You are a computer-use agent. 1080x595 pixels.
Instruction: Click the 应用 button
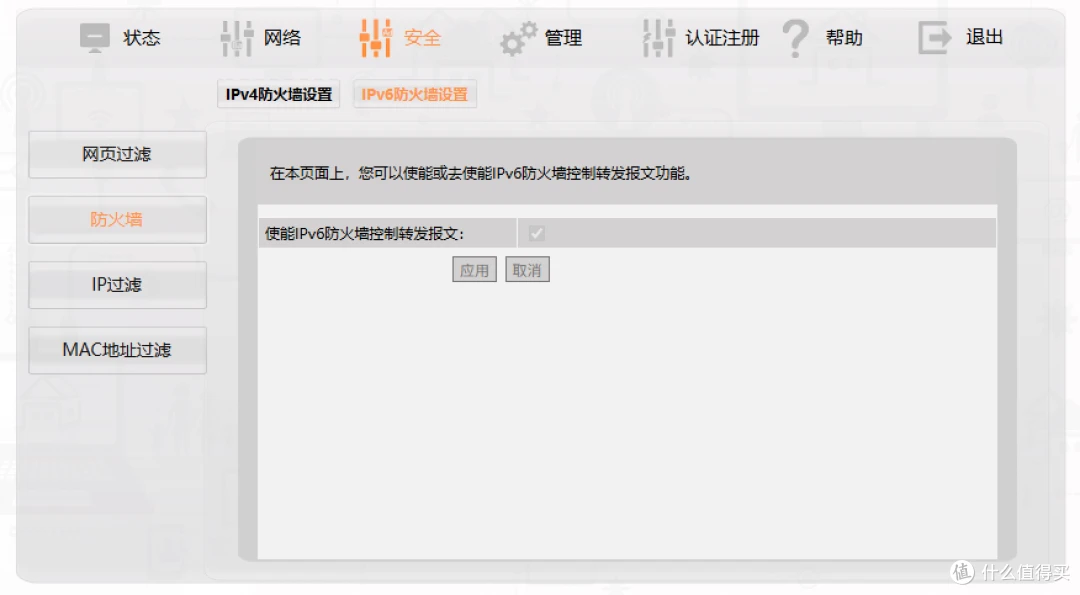[x=475, y=270]
